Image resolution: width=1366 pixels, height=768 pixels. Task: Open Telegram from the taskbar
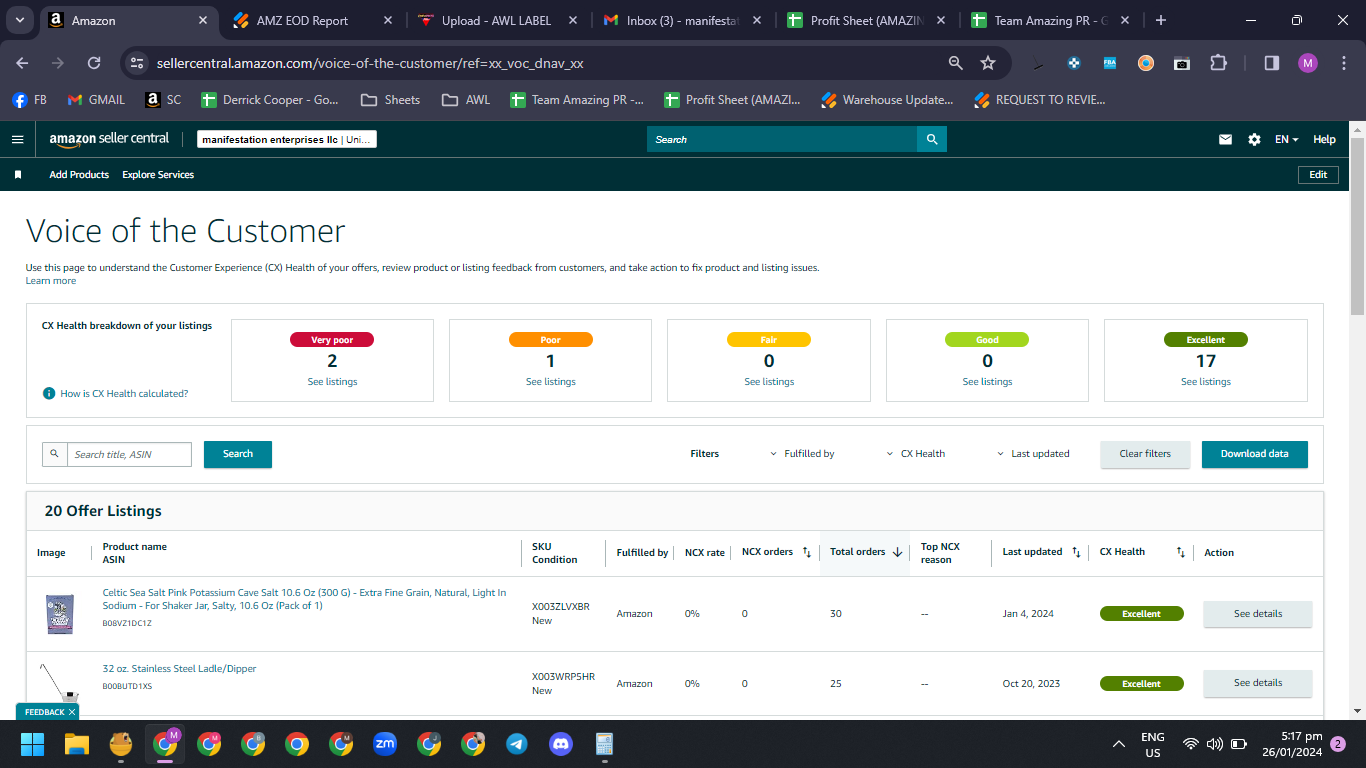pyautogui.click(x=517, y=744)
